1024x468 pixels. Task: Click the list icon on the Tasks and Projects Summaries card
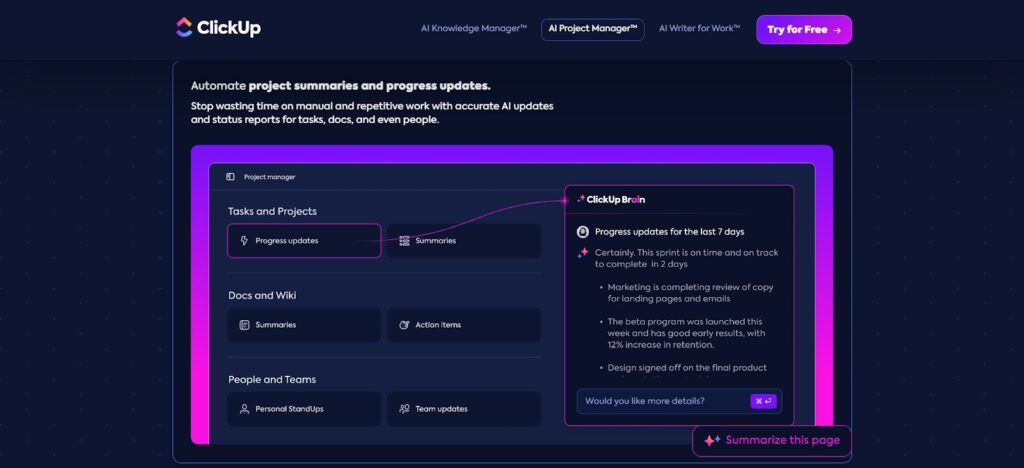404,241
